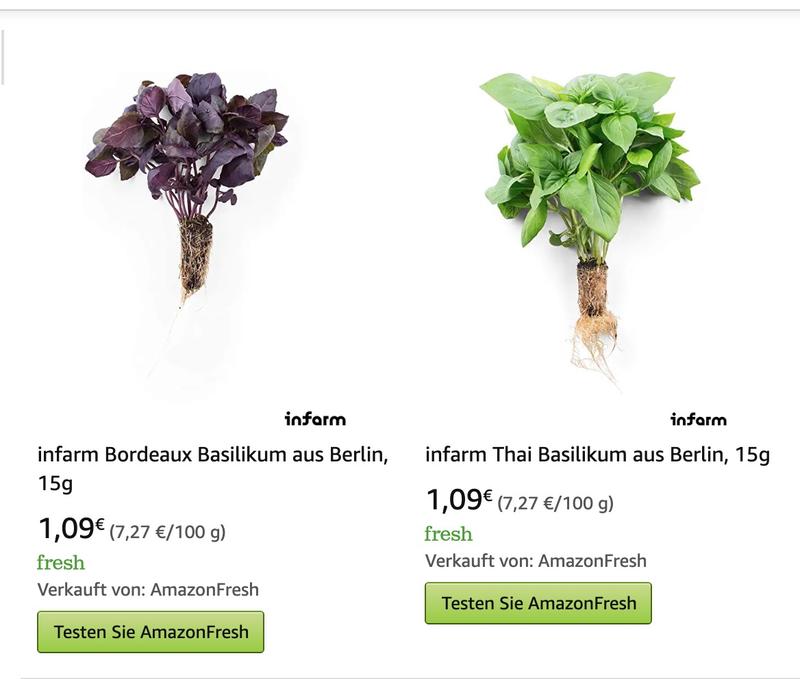
Task: Open the infarm Thai Basilikum aus Berlin title
Action: point(597,455)
